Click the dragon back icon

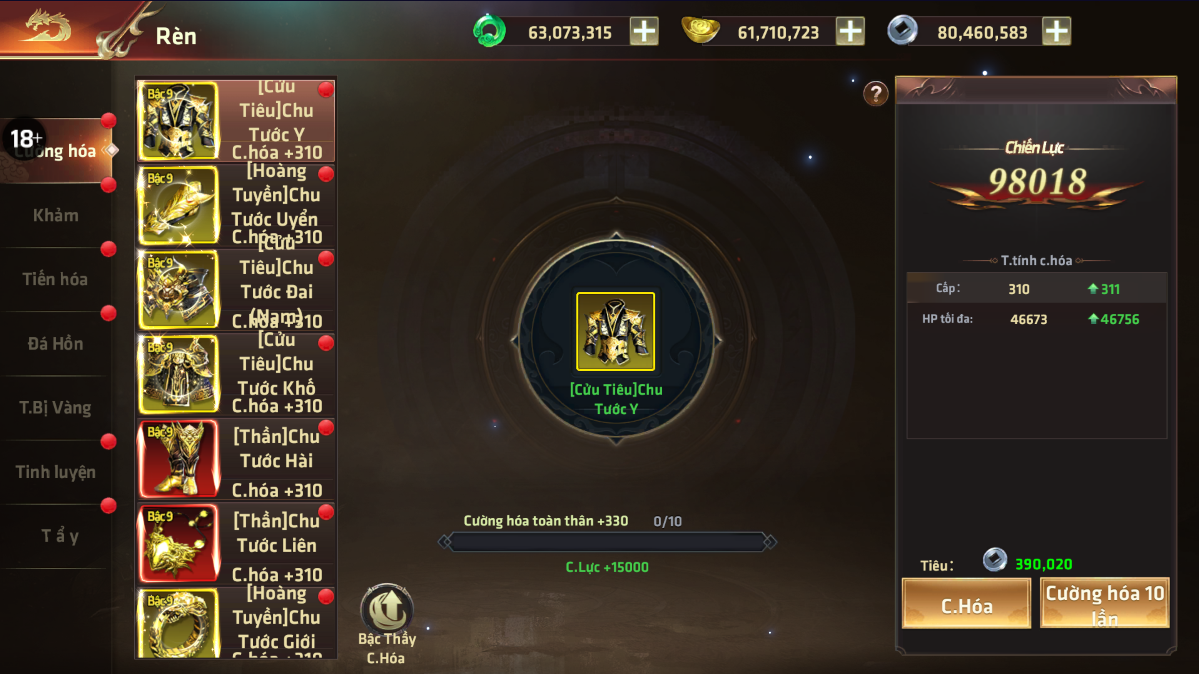coord(47,28)
